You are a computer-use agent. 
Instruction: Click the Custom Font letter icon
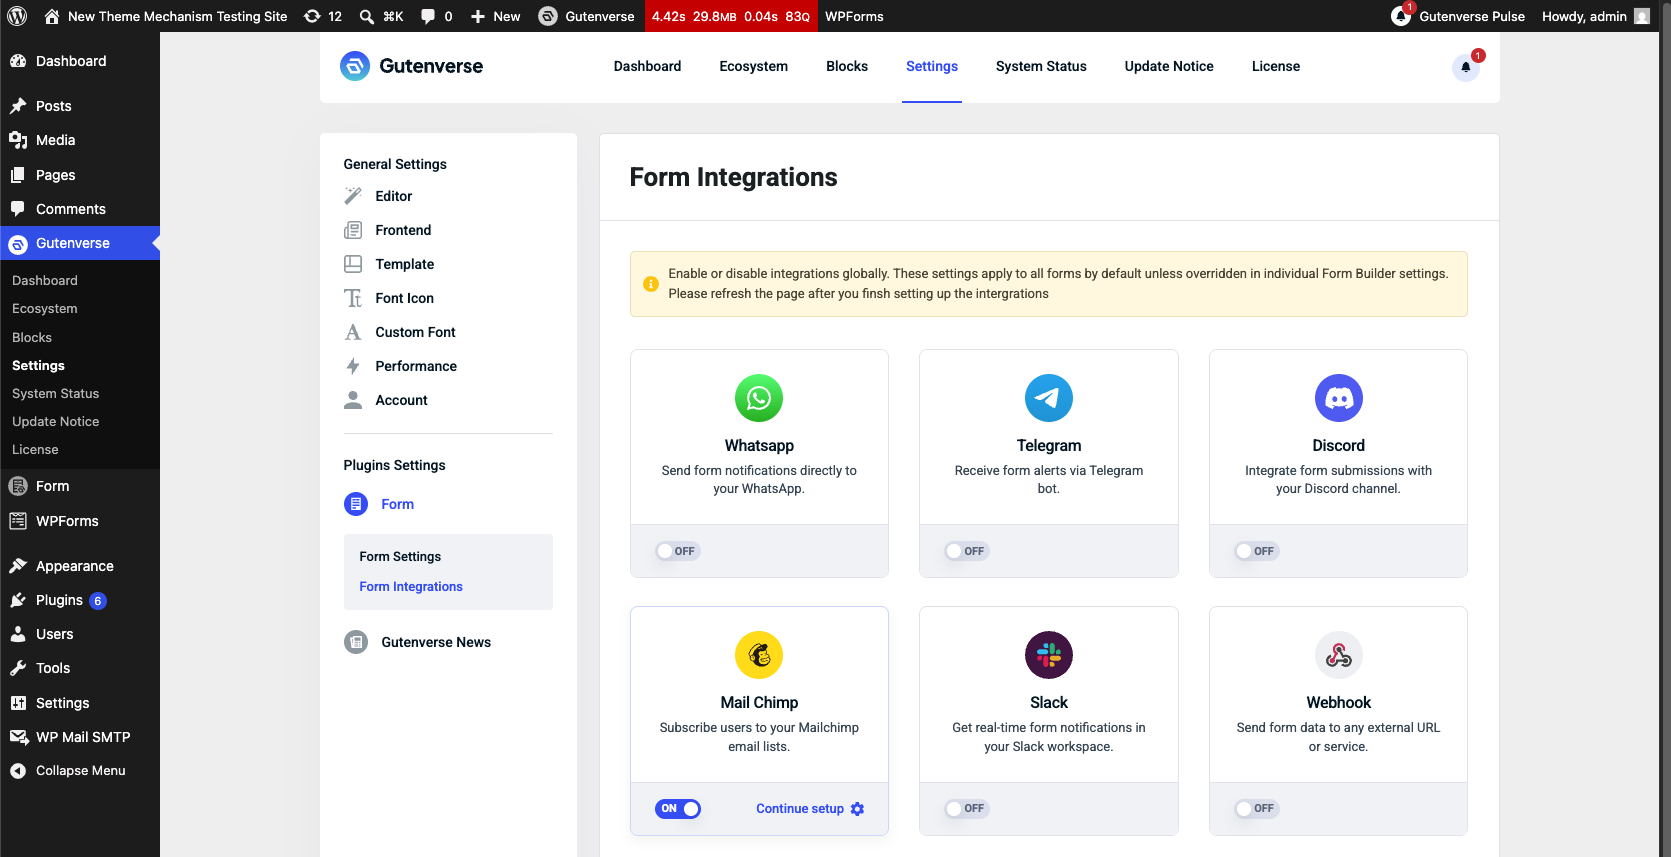click(x=353, y=332)
